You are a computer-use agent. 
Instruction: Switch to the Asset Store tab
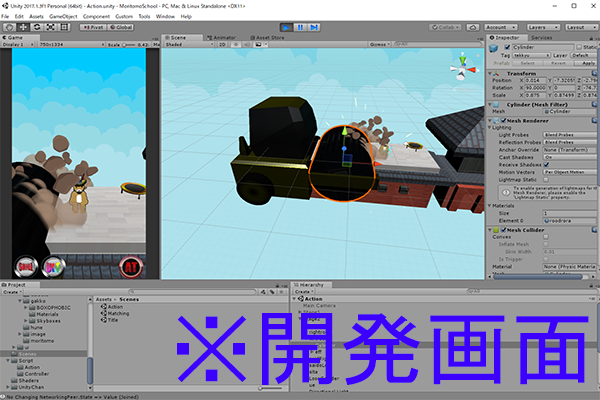click(x=269, y=38)
